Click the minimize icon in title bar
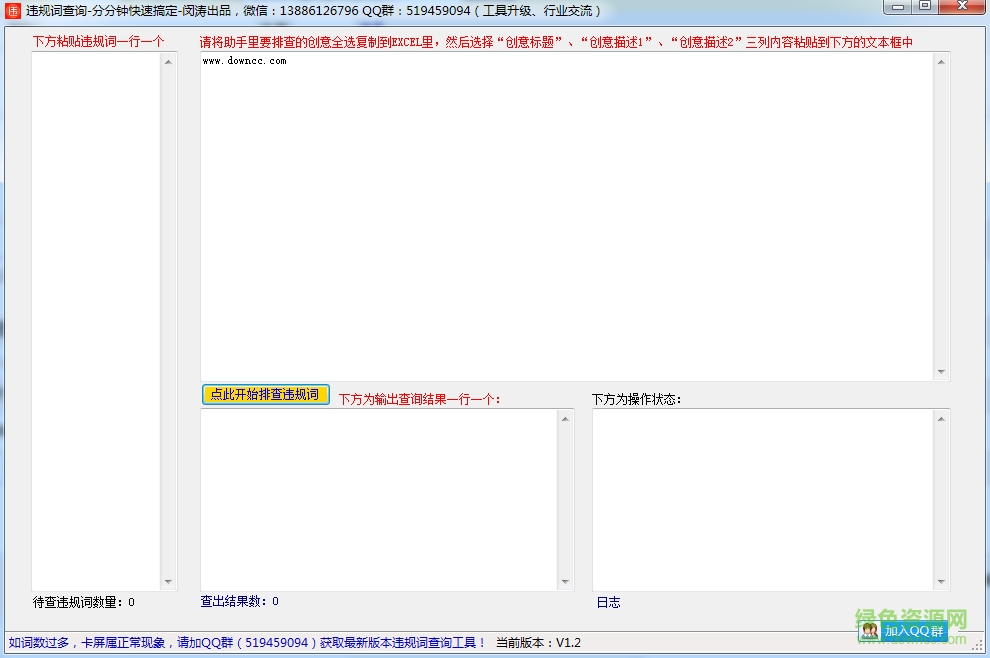Viewport: 990px width, 658px height. (897, 8)
